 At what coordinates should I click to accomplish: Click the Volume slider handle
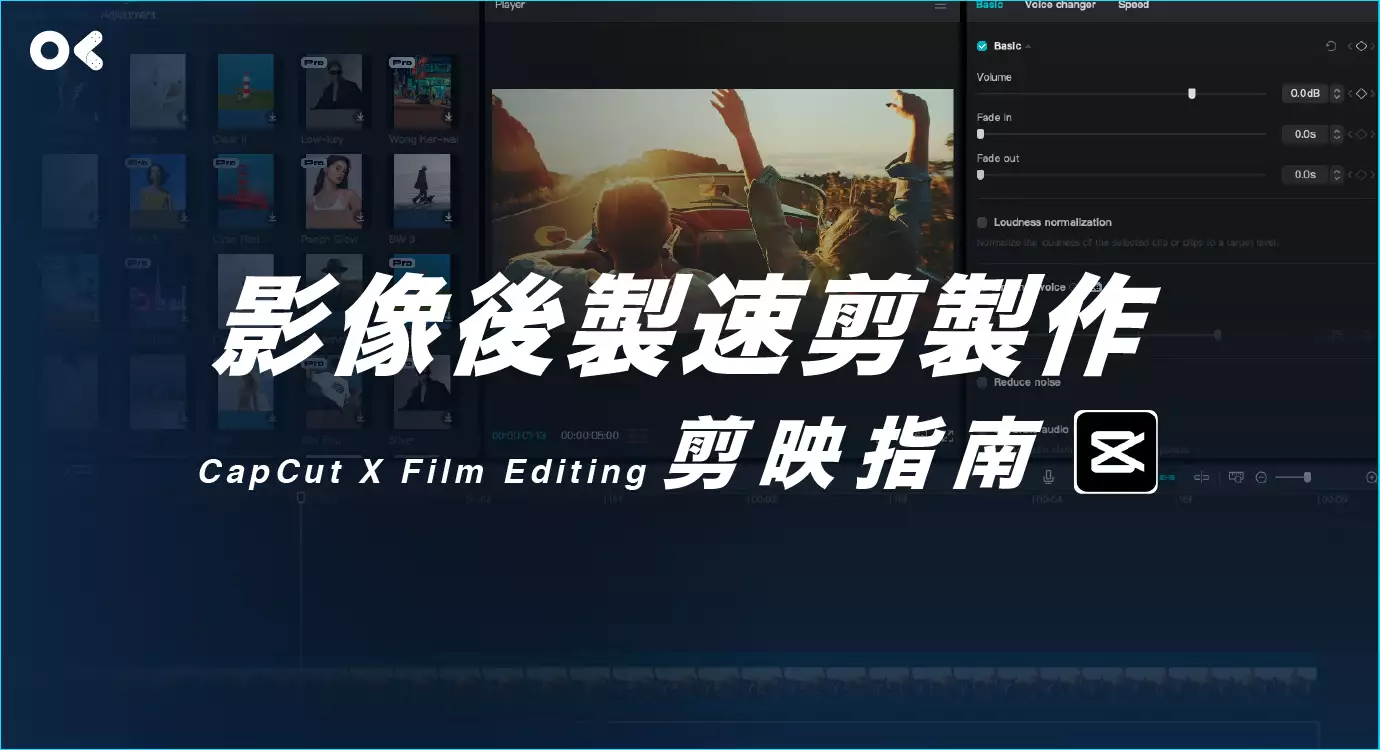(1191, 93)
